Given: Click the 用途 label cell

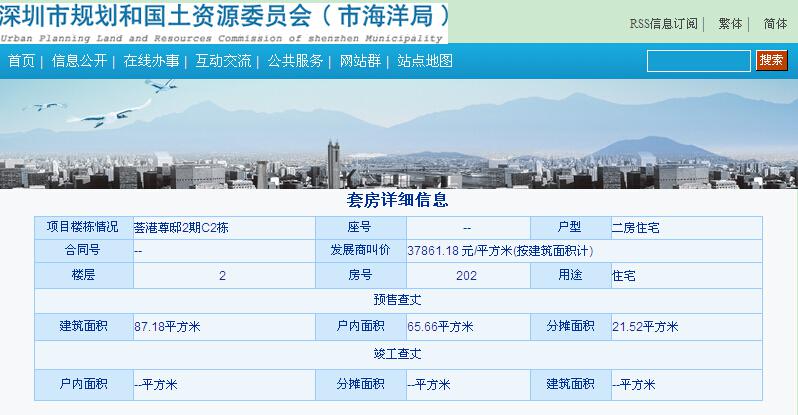Looking at the screenshot, I should 571,275.
